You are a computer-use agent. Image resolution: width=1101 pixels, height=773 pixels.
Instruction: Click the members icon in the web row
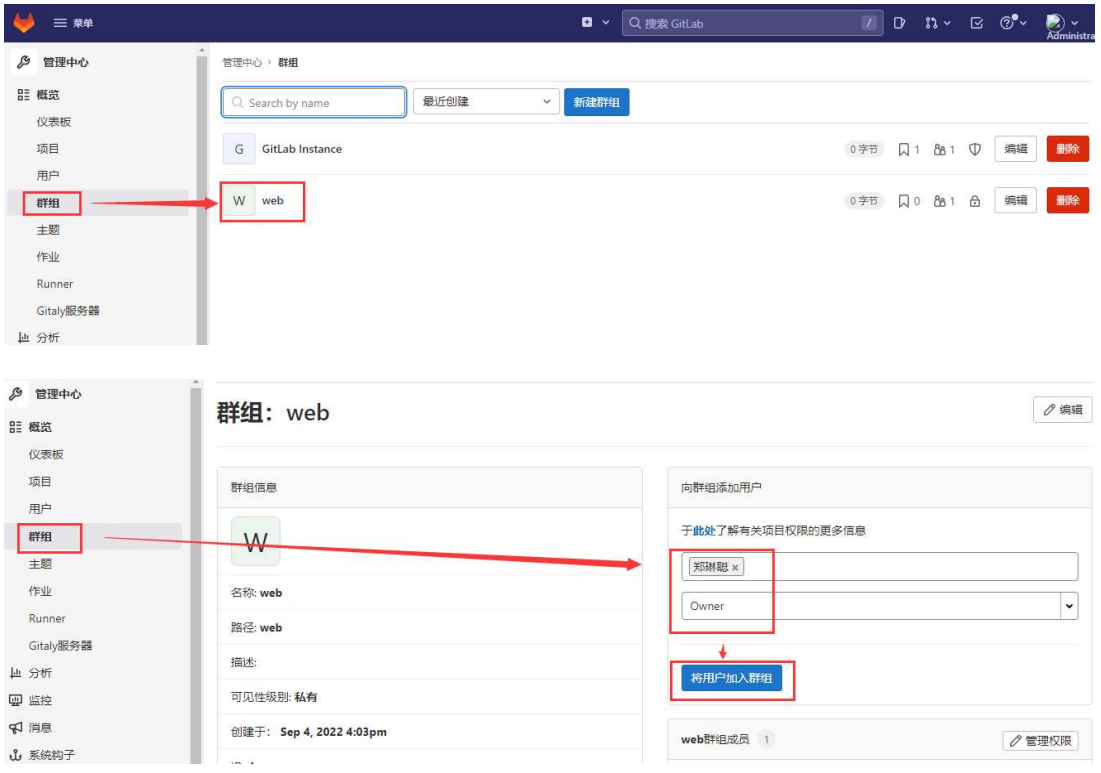(940, 201)
